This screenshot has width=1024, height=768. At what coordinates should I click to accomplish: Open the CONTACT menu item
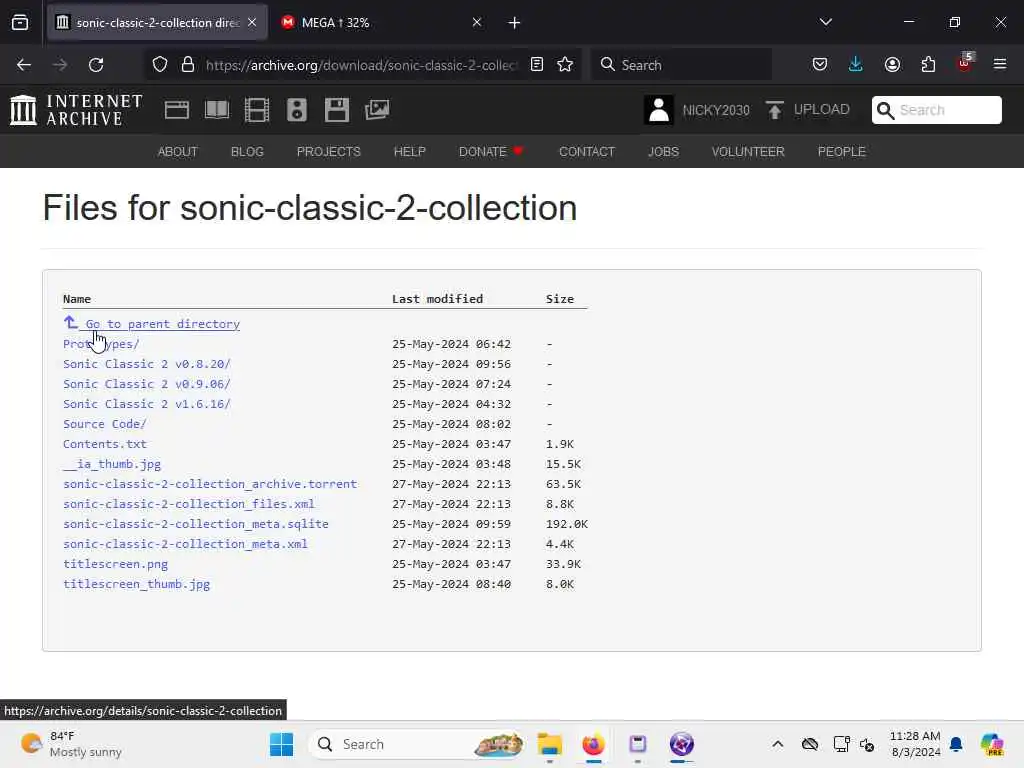pyautogui.click(x=587, y=152)
